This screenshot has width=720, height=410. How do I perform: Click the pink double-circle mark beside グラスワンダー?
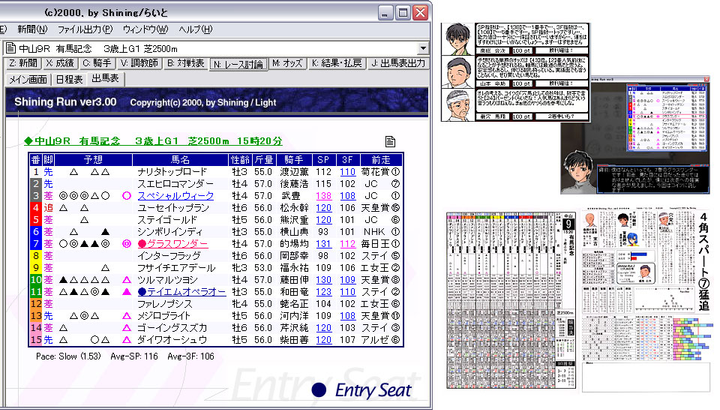click(x=127, y=244)
